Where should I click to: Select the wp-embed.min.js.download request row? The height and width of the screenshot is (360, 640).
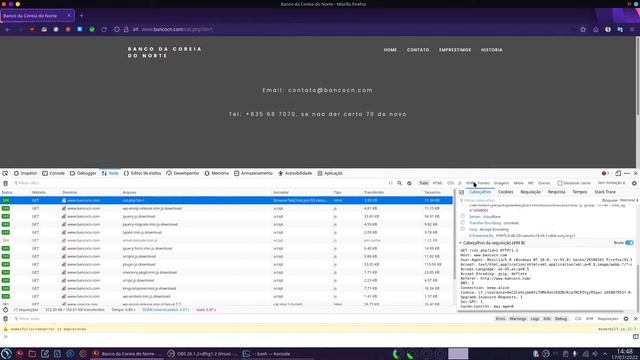227,296
